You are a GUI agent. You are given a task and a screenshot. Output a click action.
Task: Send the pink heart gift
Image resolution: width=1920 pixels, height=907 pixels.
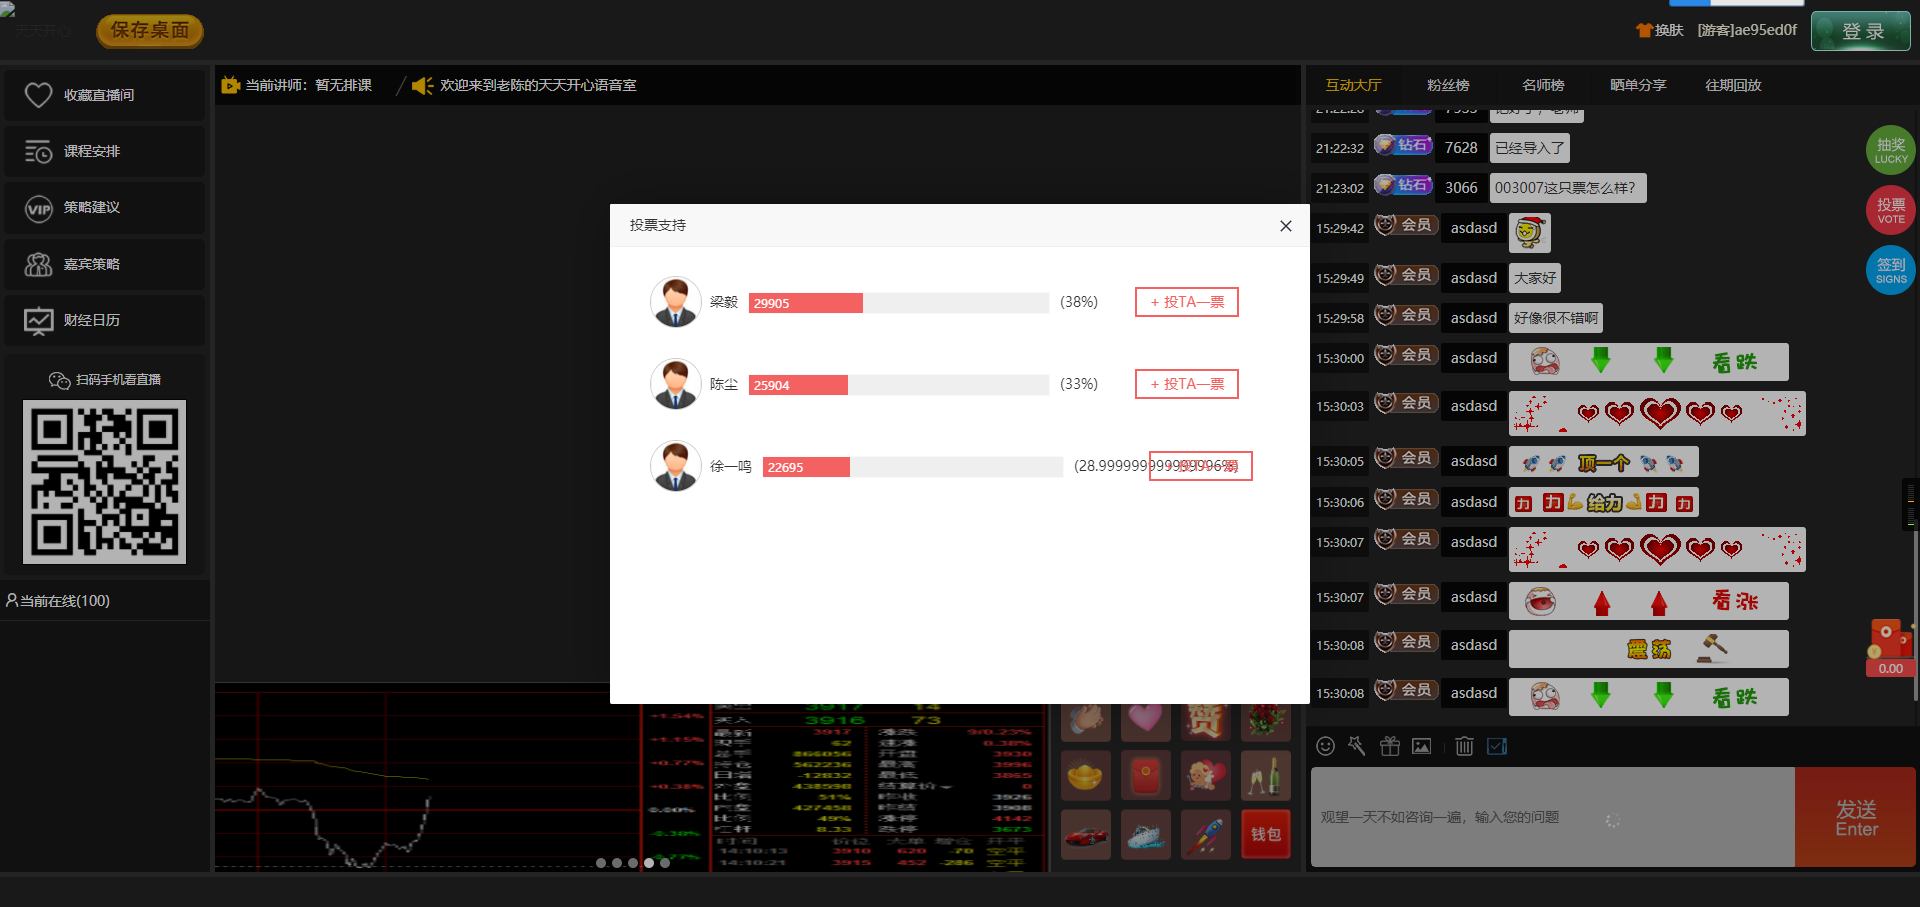[1145, 721]
